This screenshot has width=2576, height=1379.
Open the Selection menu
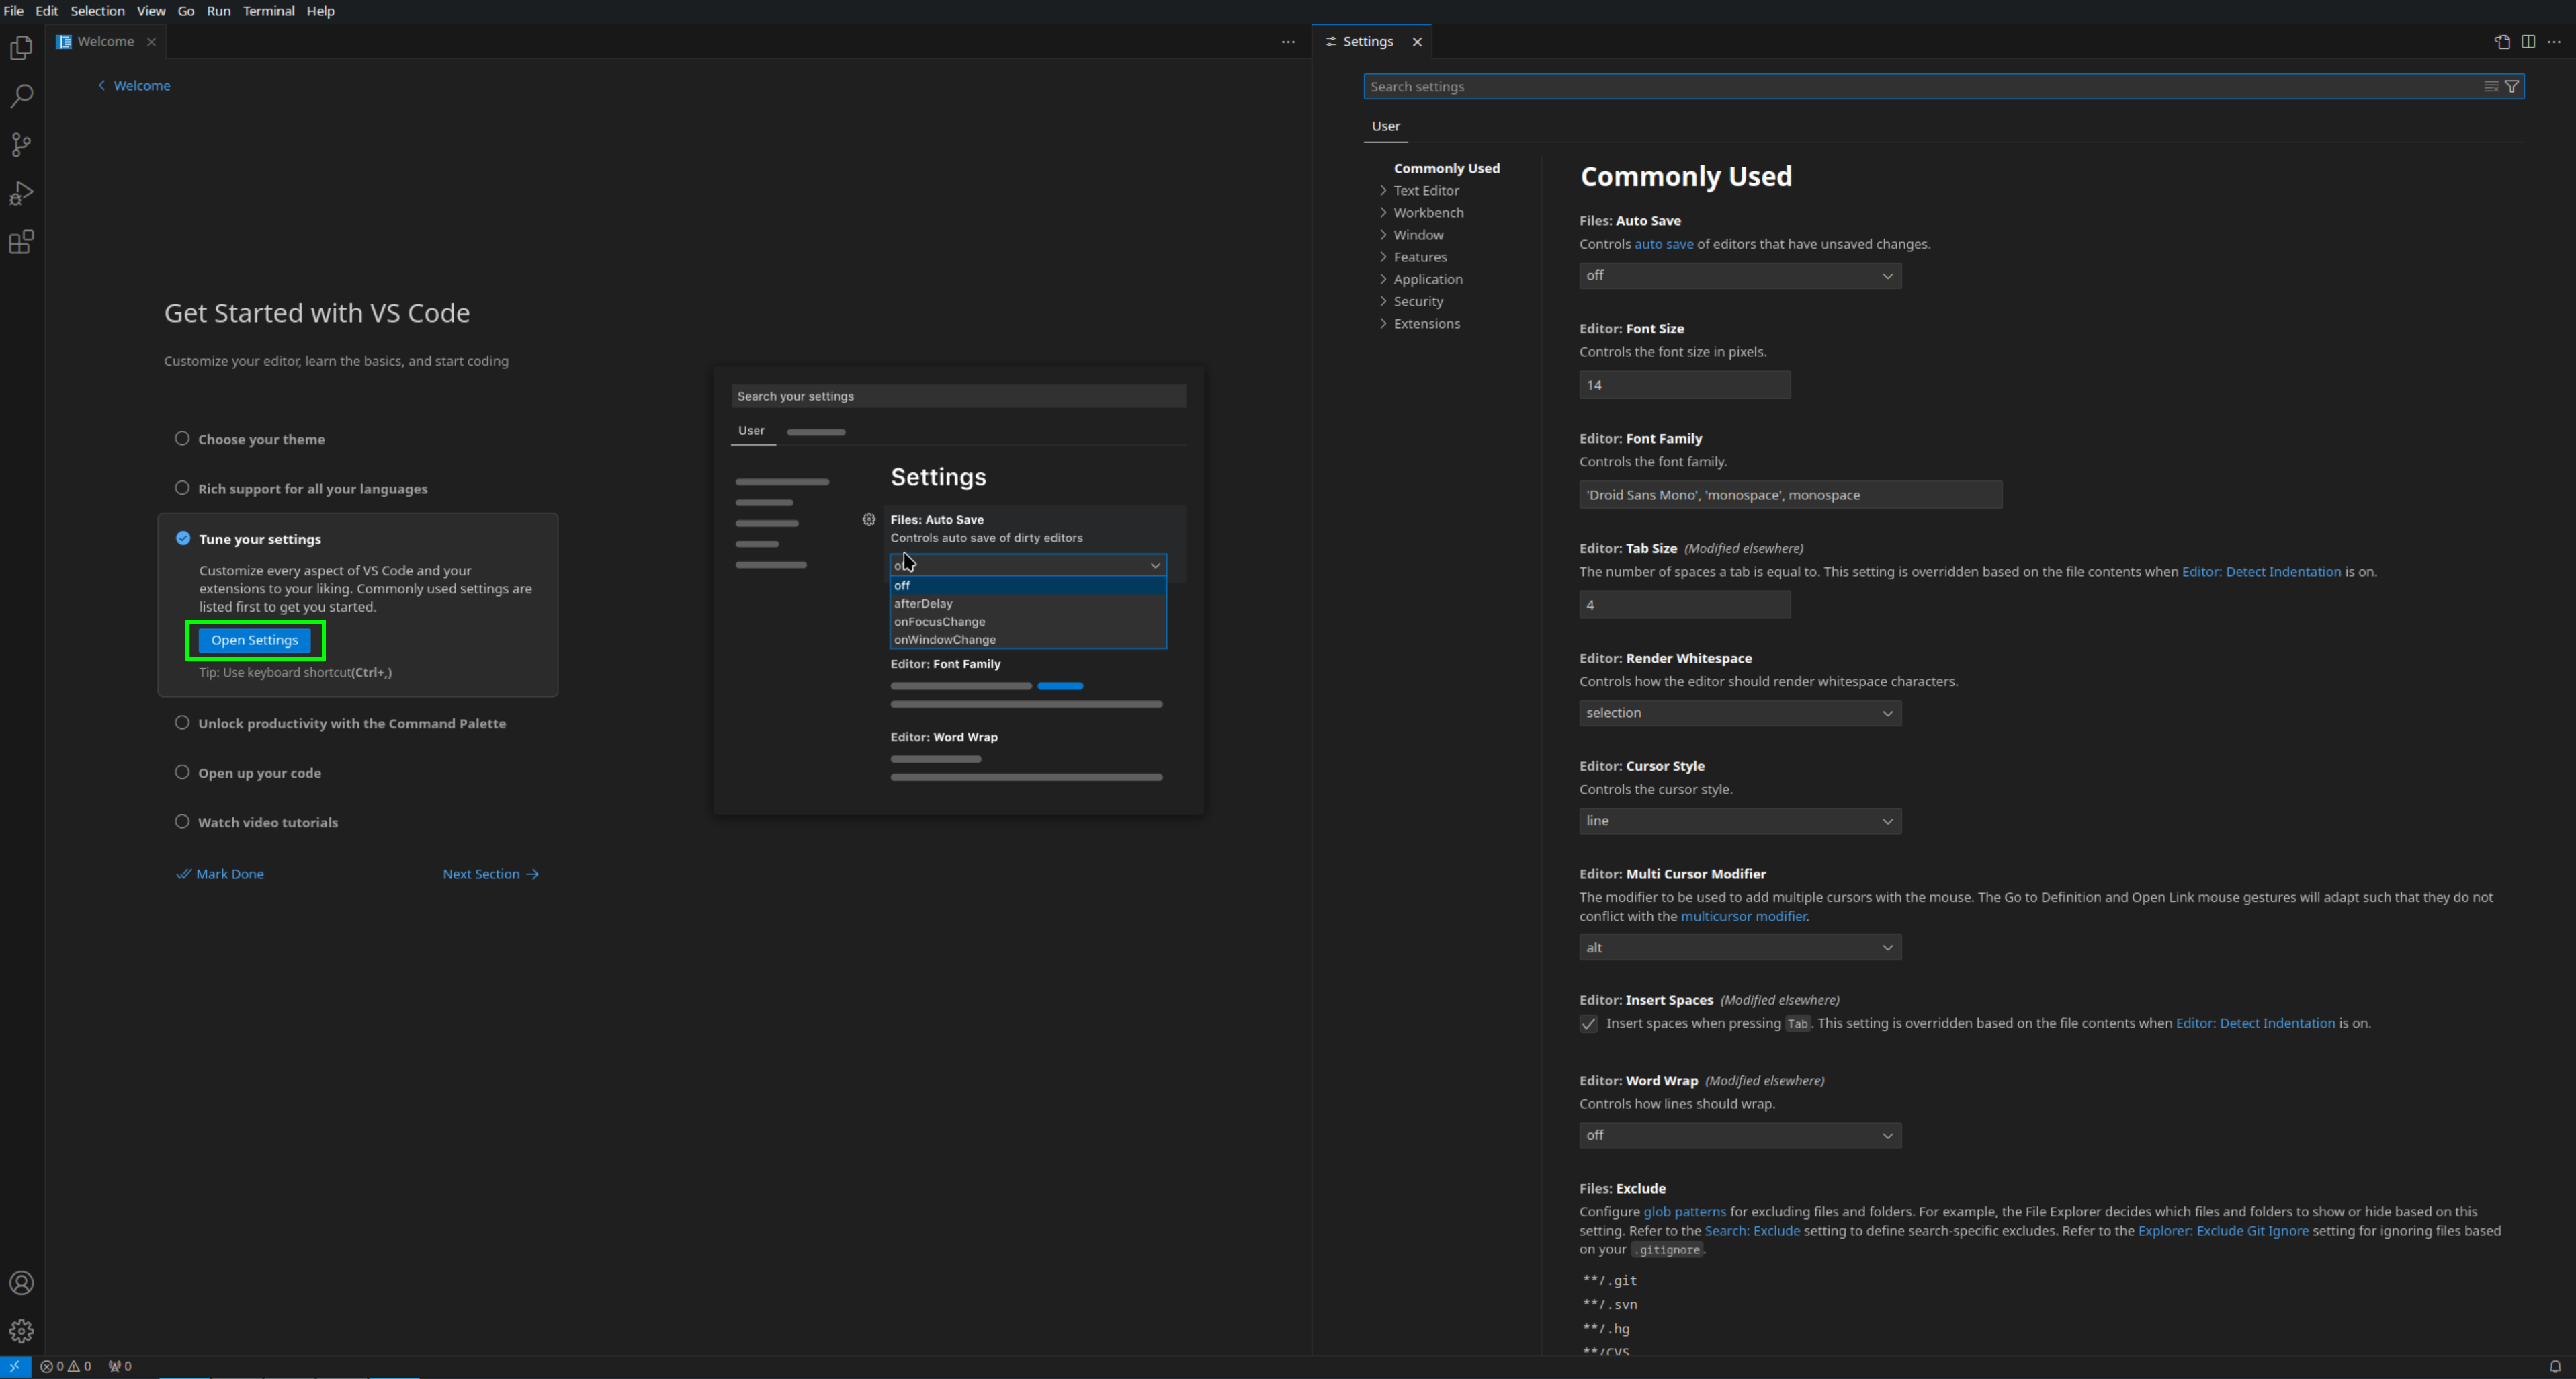[97, 11]
